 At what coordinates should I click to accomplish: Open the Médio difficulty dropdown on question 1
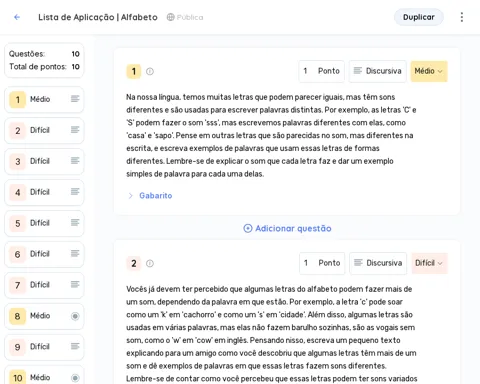pos(429,71)
